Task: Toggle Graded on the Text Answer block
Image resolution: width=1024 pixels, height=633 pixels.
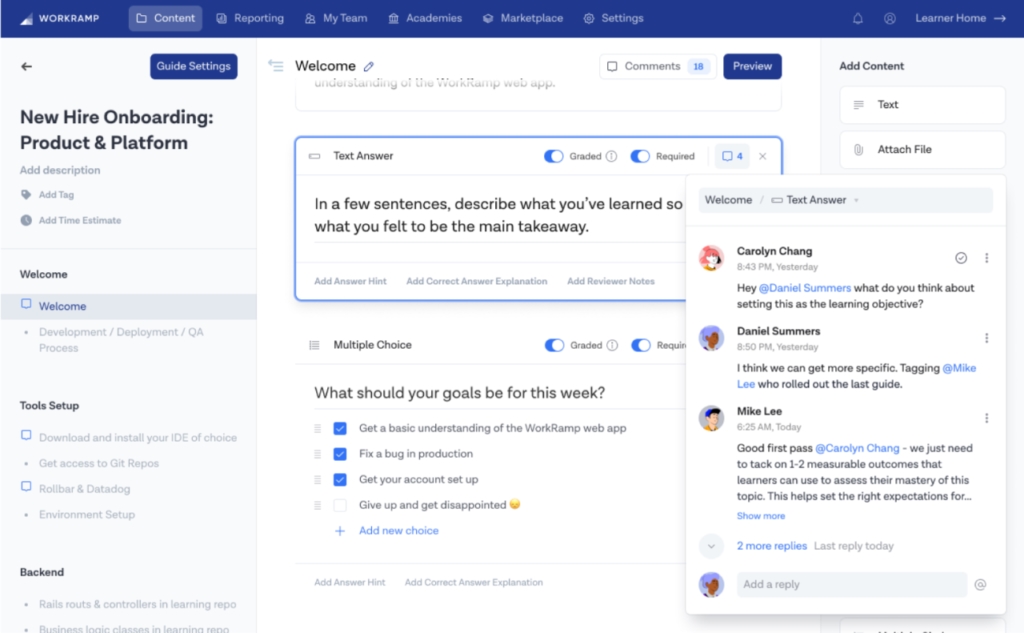Action: click(553, 156)
